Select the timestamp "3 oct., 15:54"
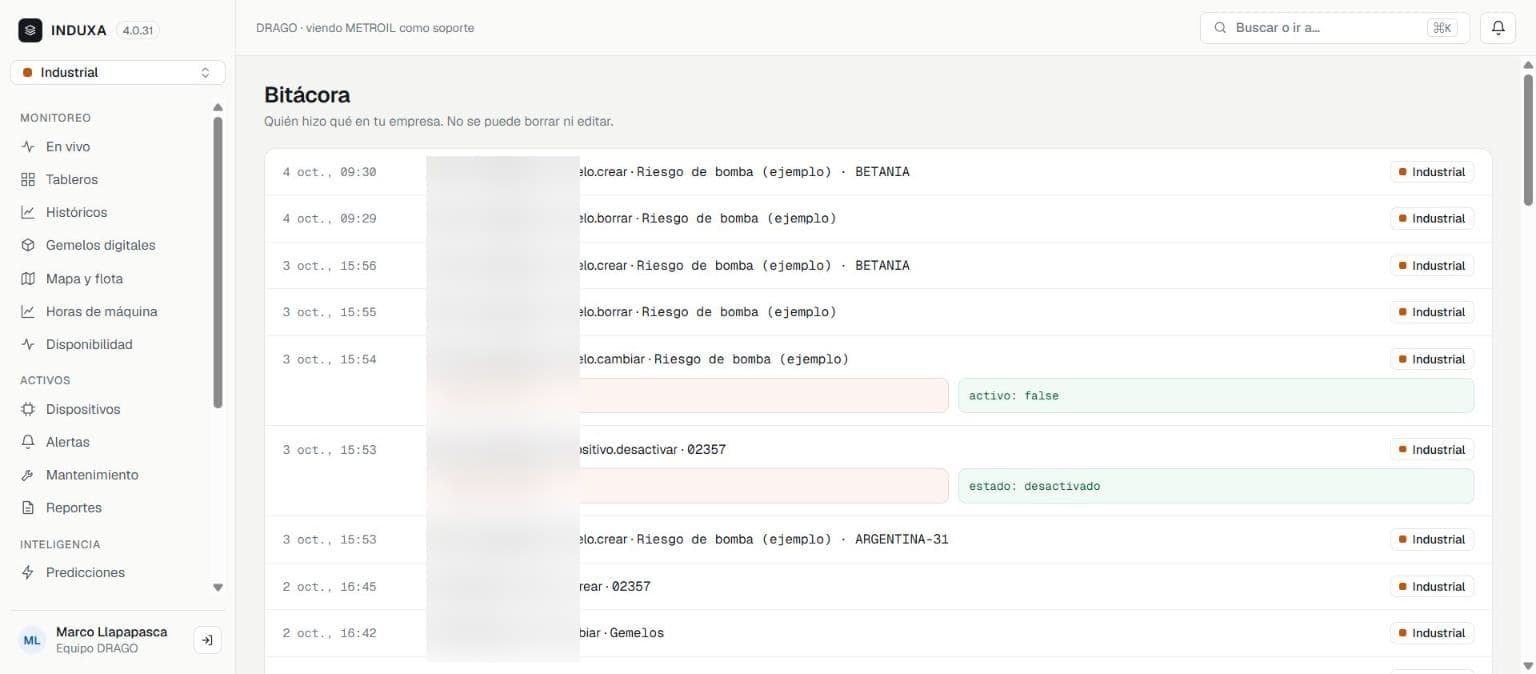 [330, 360]
